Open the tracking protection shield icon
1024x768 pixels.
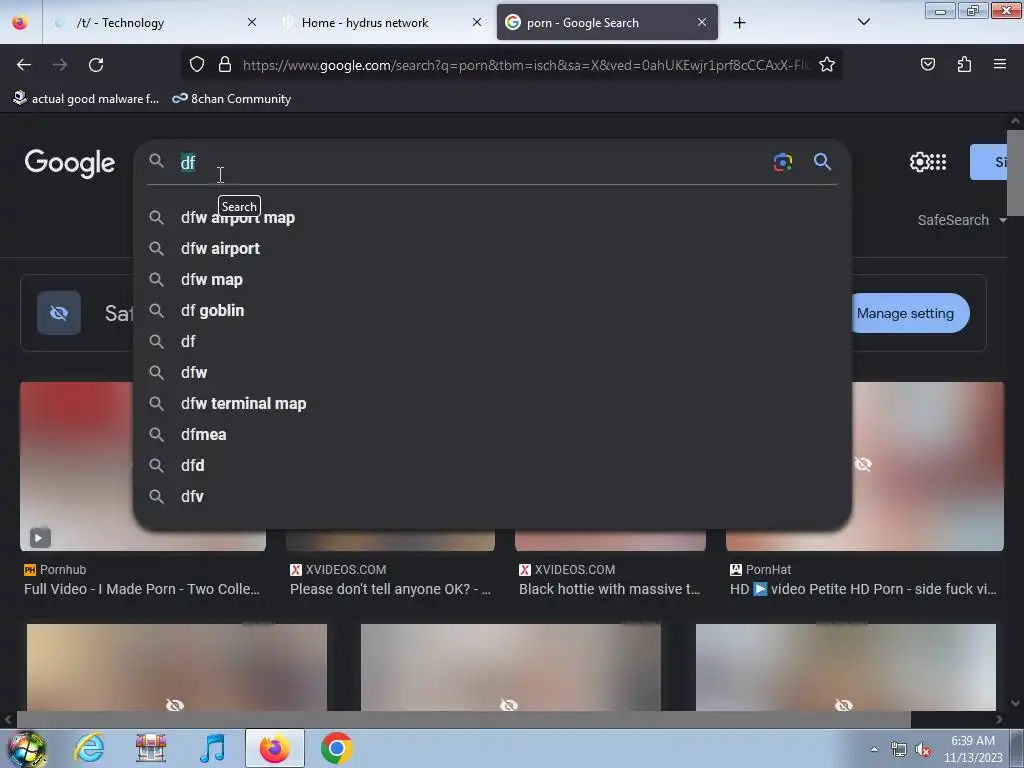[x=197, y=65]
